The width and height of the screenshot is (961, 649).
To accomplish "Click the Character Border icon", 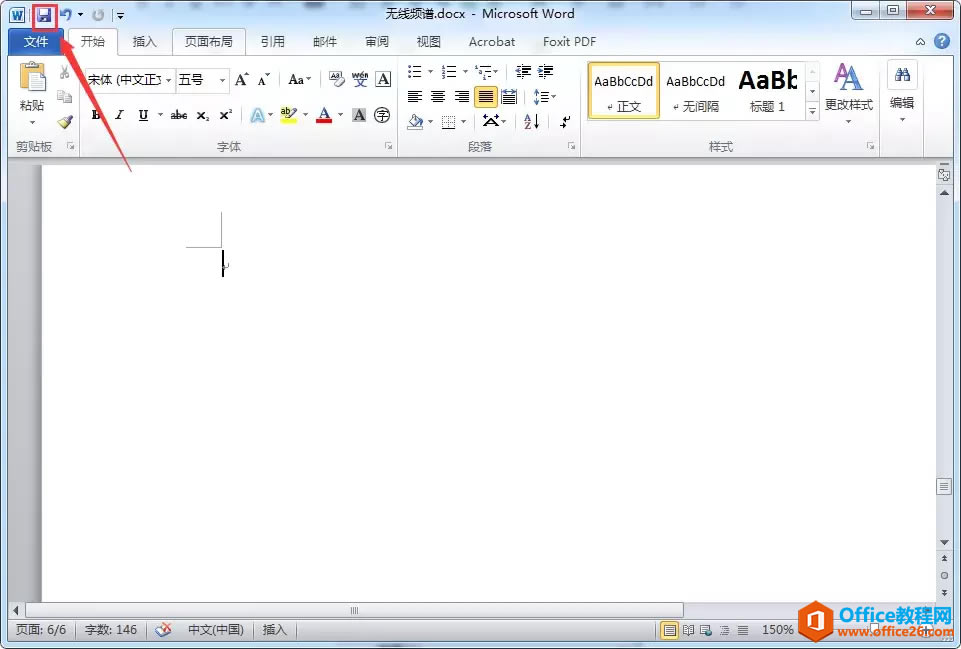I will [383, 80].
